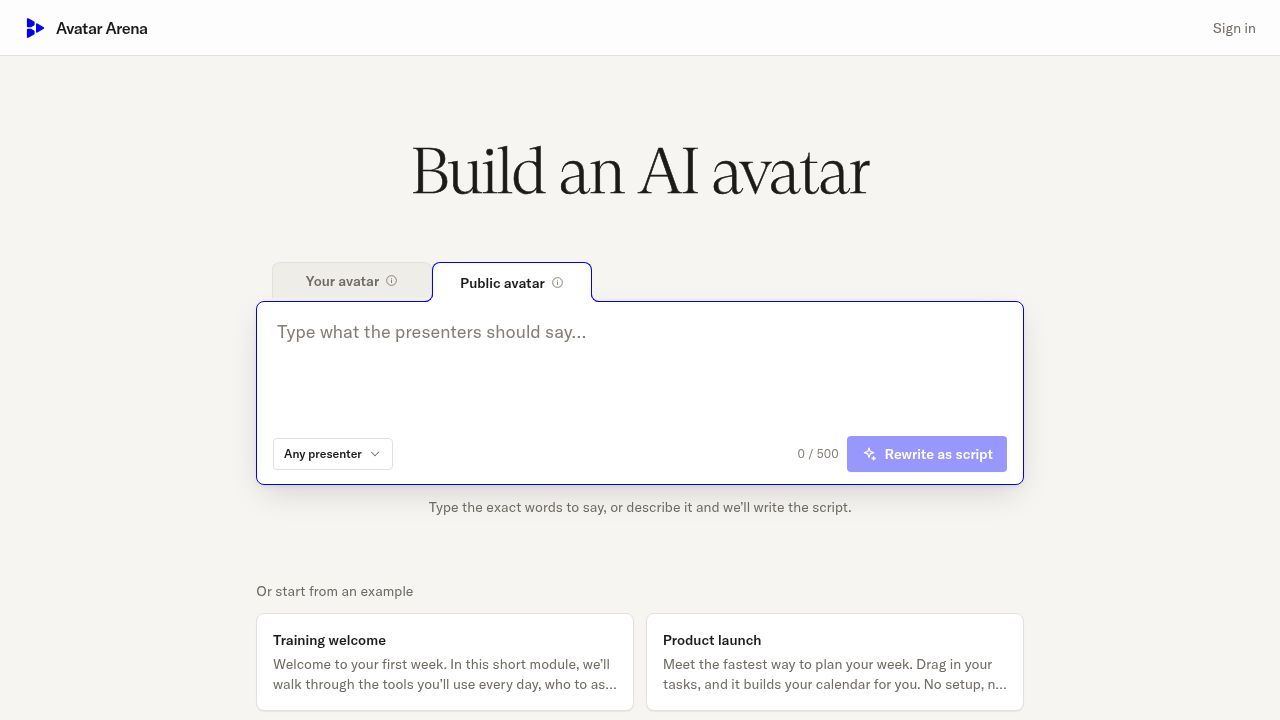This screenshot has width=1280, height=720.
Task: Click the Product launch card description text
Action: 835,674
